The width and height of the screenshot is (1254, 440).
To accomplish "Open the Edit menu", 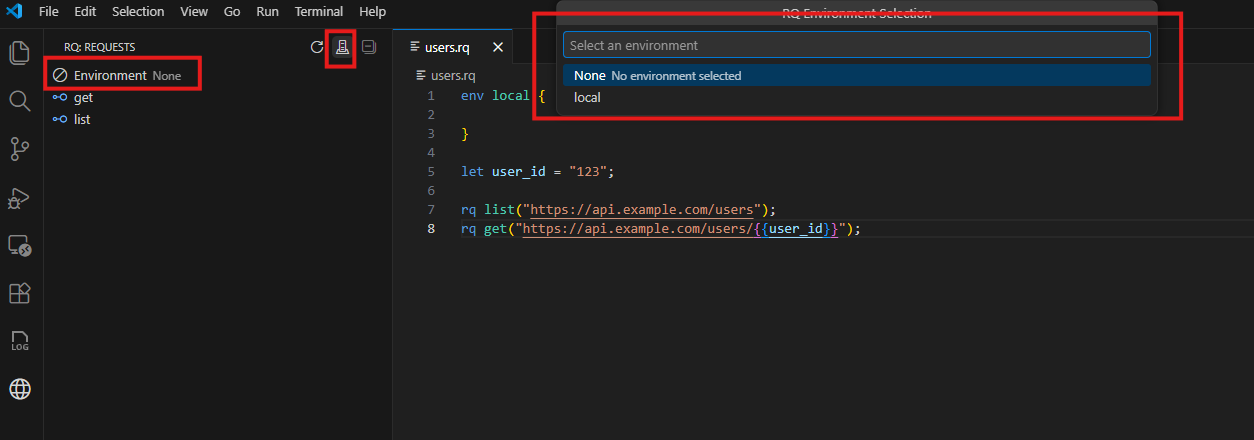I will (x=85, y=11).
